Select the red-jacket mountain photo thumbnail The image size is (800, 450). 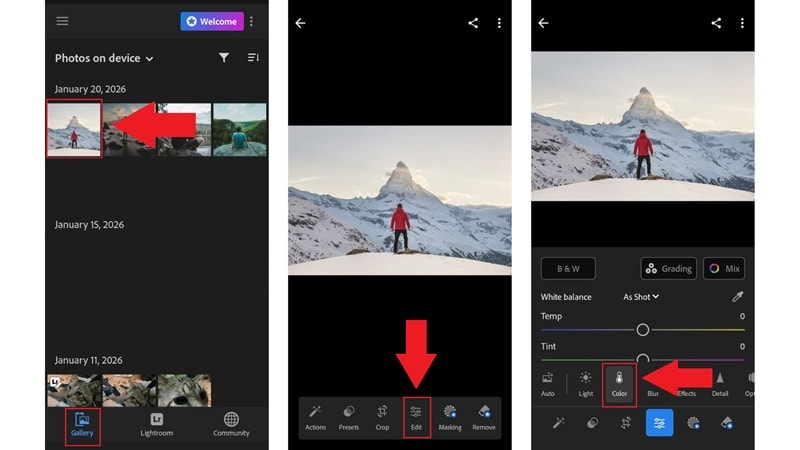[74, 129]
